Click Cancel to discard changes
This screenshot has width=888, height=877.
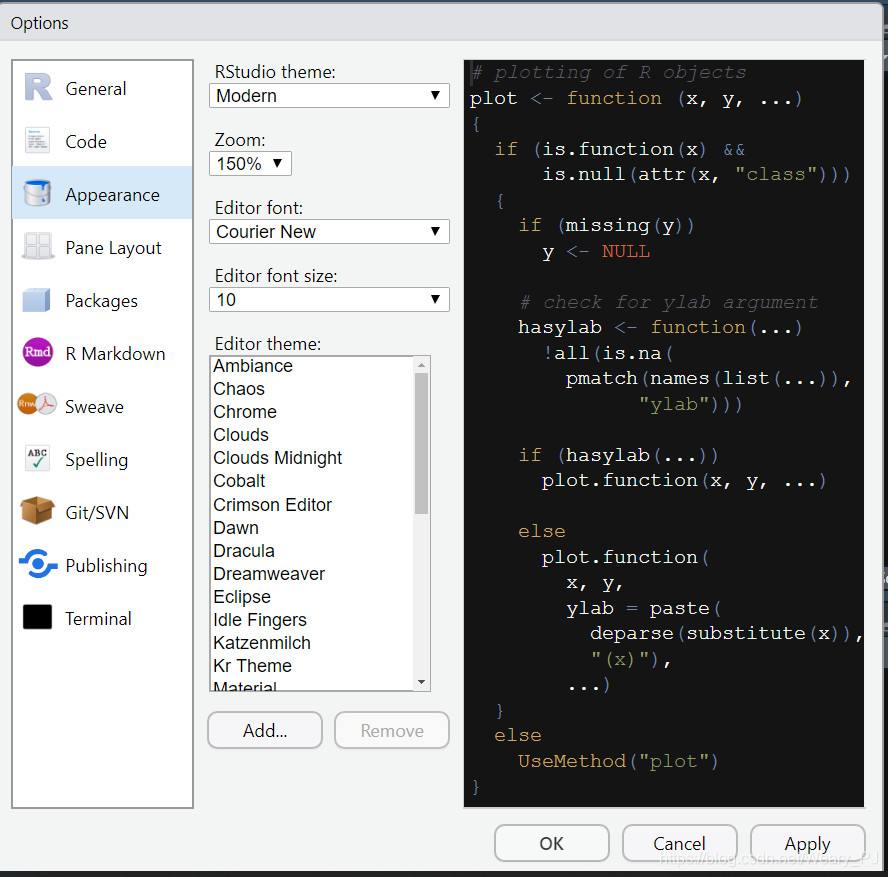coord(680,844)
